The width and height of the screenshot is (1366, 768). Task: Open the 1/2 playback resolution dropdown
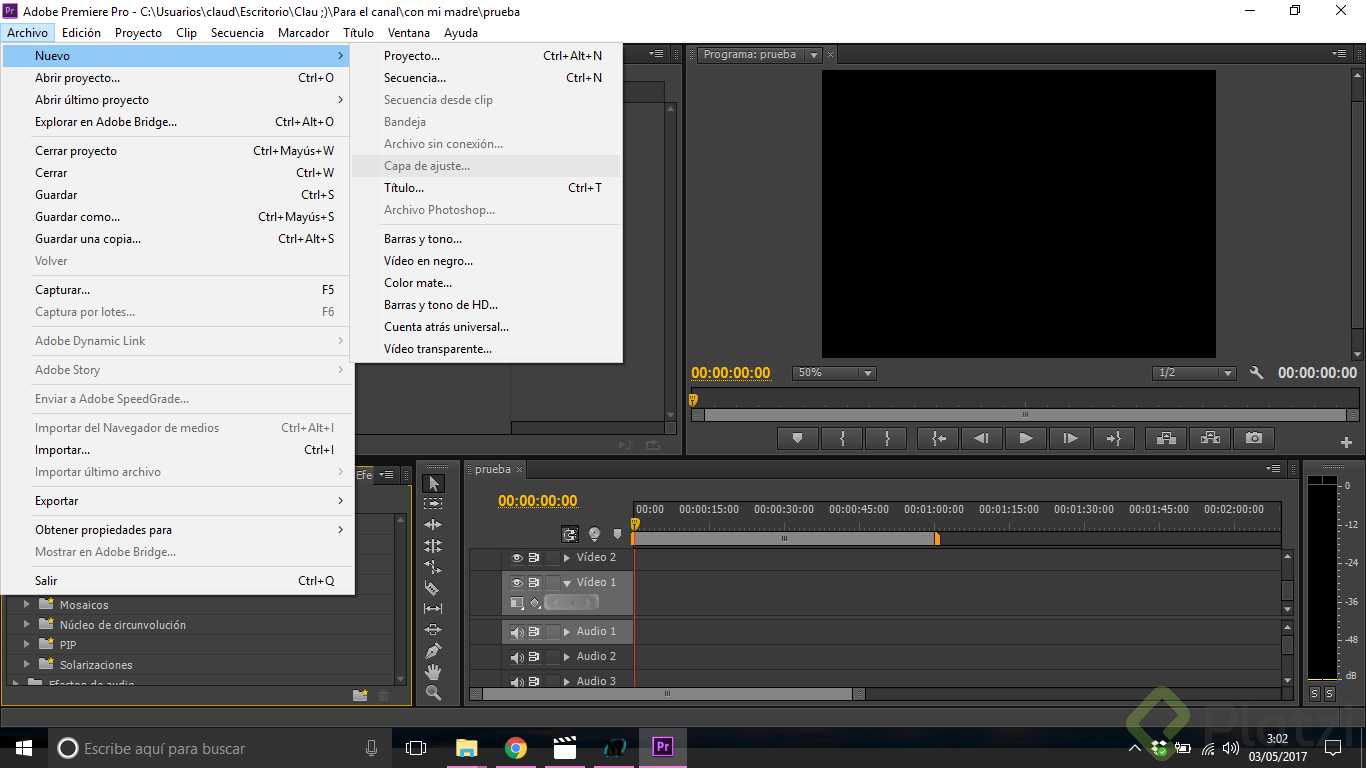[x=1194, y=373]
